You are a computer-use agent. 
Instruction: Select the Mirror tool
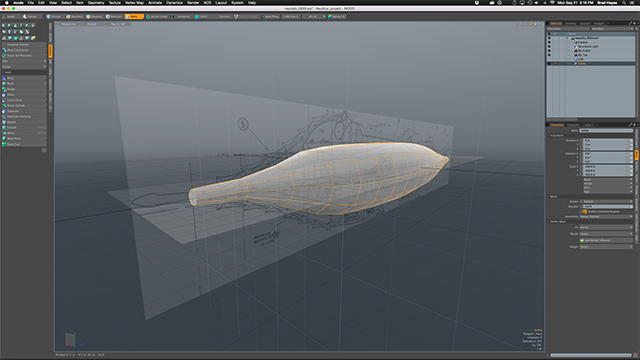(x=24, y=133)
